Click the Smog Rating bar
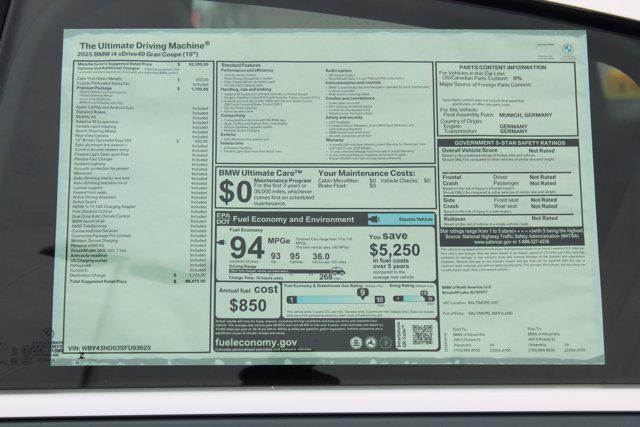640x427 pixels. [x=413, y=299]
